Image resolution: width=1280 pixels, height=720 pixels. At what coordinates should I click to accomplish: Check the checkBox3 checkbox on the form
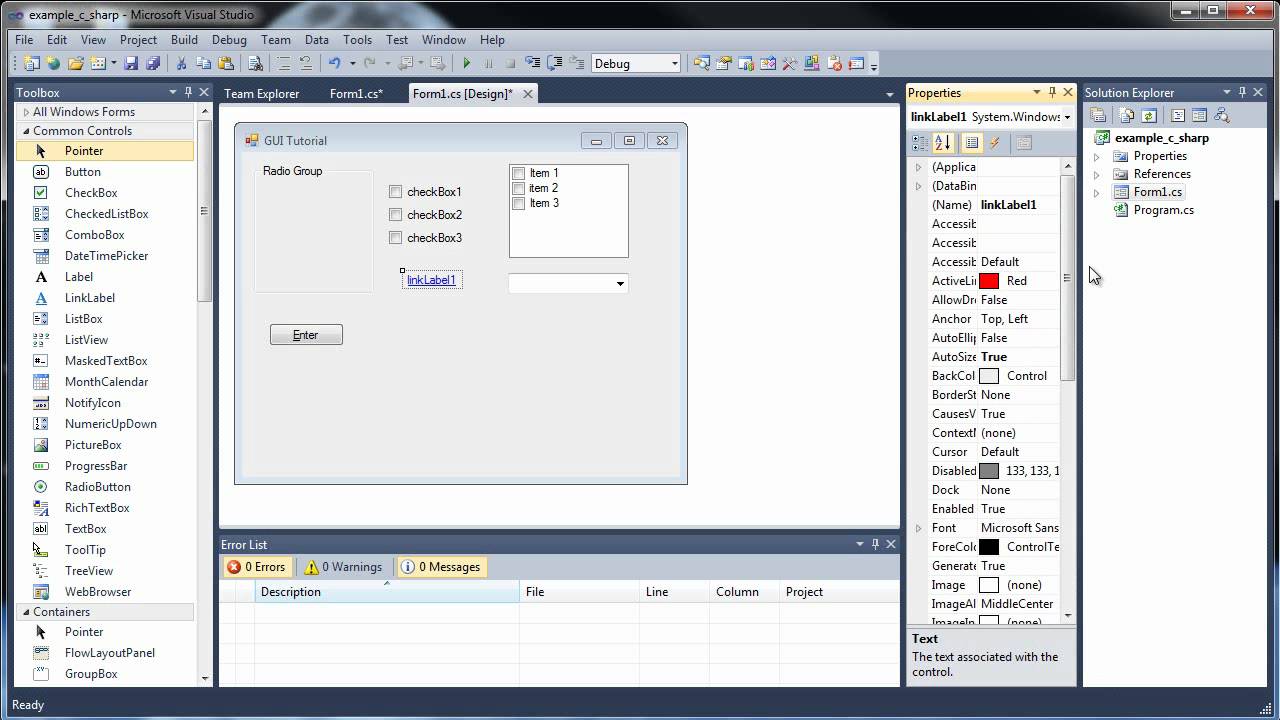396,238
